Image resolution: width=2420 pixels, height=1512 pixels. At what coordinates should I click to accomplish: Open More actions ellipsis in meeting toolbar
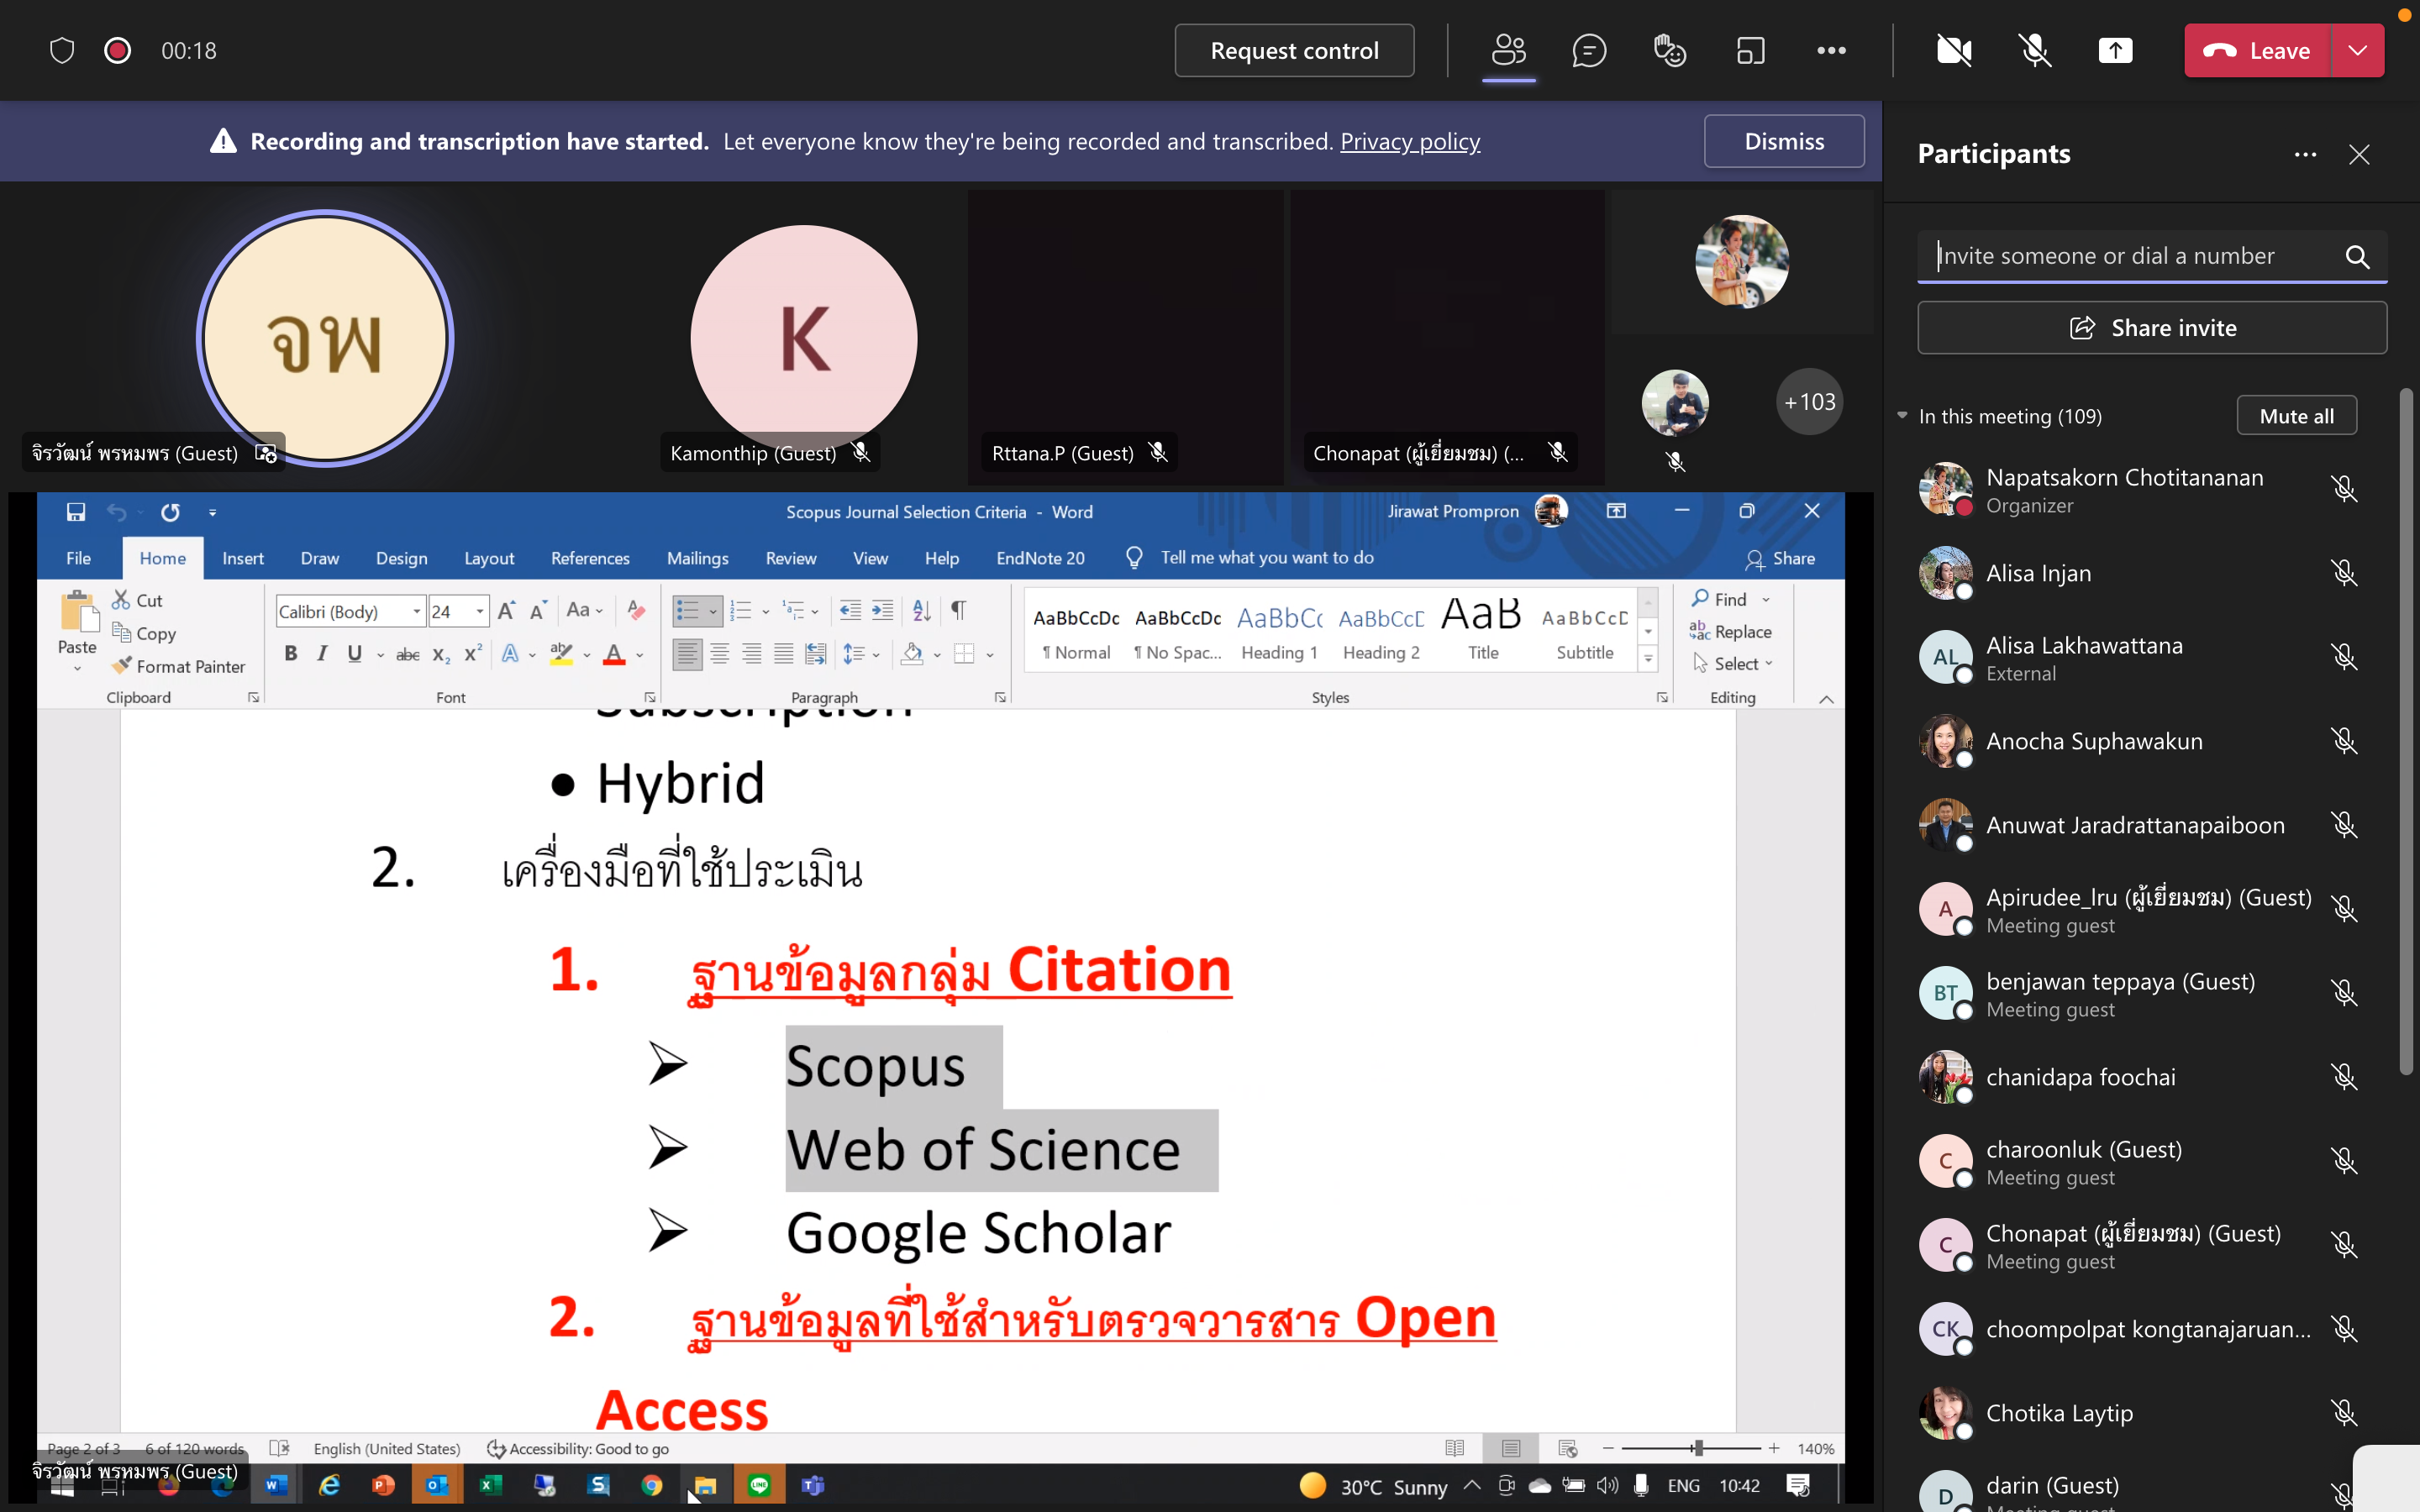(x=1831, y=50)
